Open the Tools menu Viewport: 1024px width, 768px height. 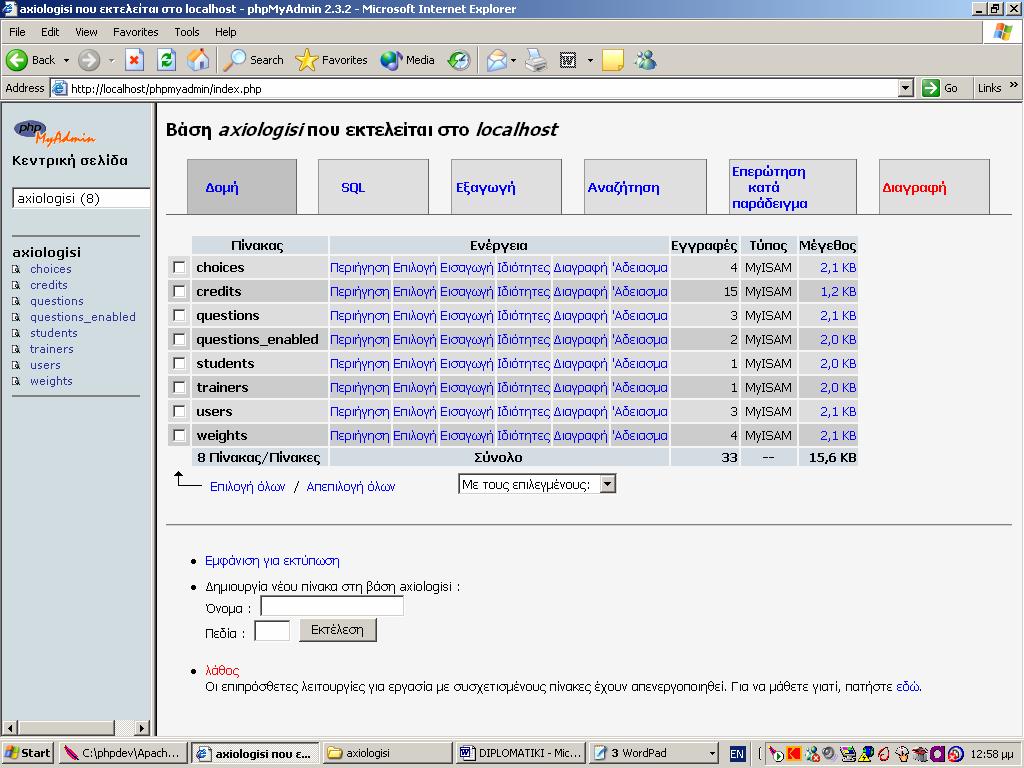point(187,32)
